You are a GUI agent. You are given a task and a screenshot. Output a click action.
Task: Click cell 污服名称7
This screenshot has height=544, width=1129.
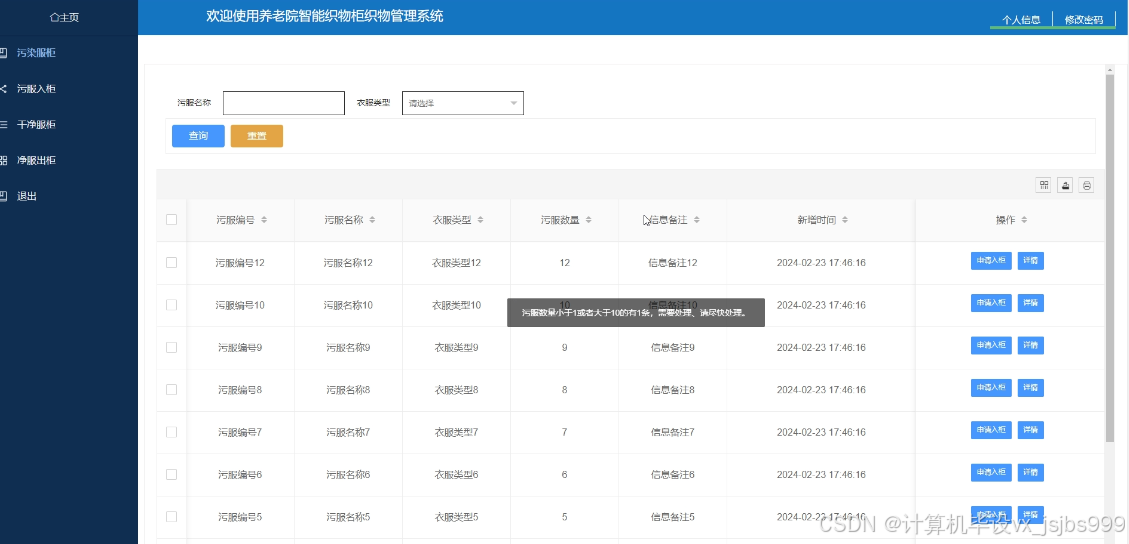coord(348,432)
